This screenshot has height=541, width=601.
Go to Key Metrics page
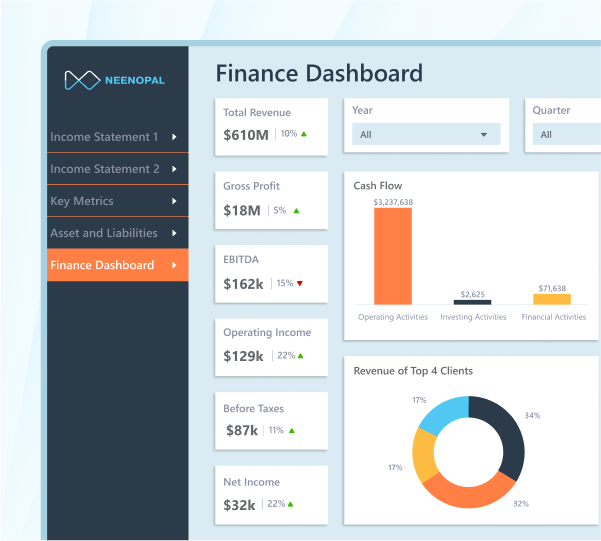[118, 201]
